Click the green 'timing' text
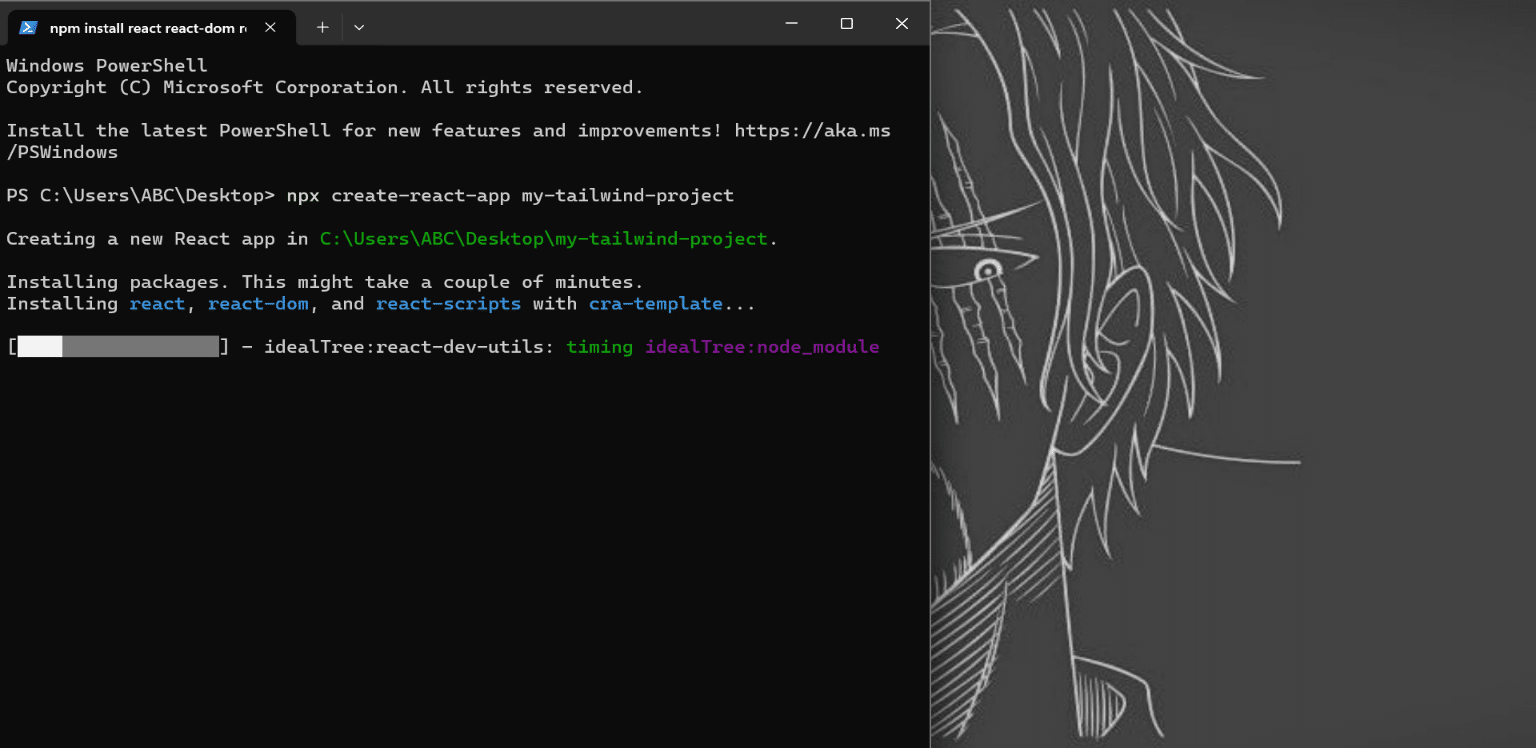This screenshot has height=748, width=1536. [x=599, y=347]
